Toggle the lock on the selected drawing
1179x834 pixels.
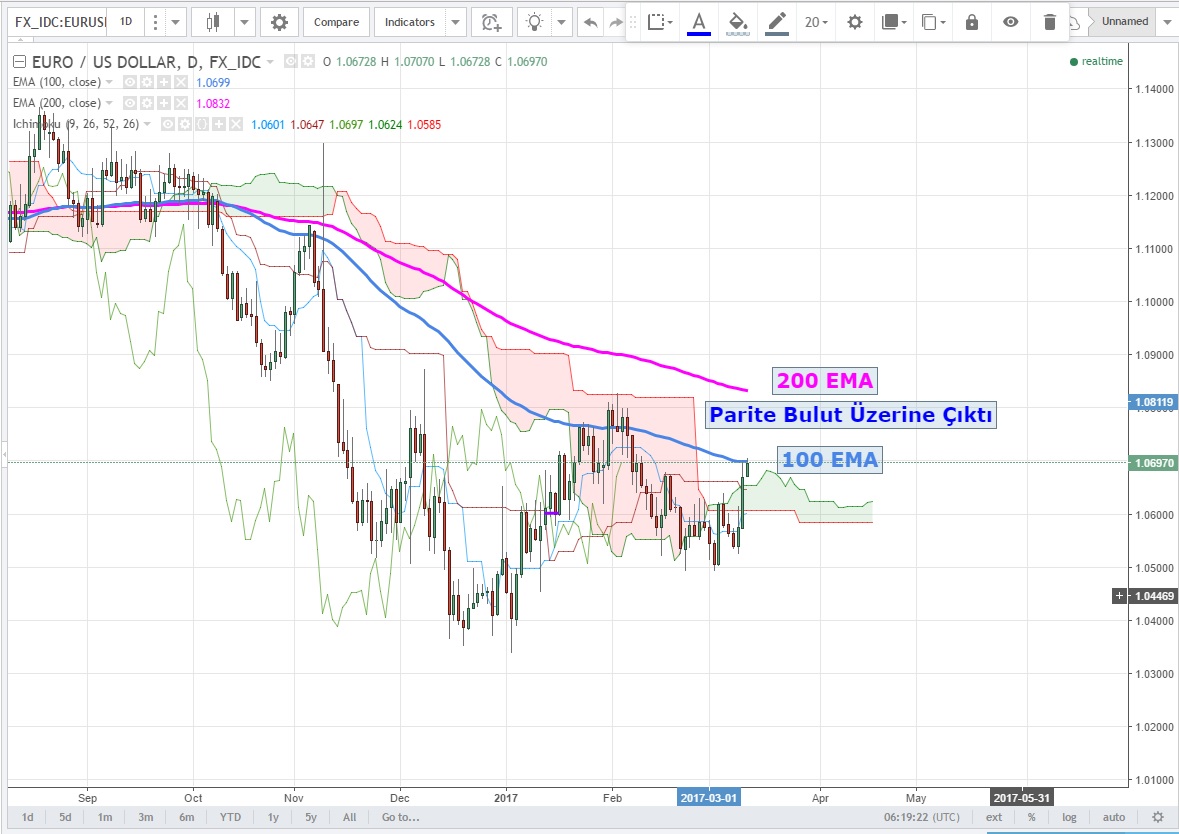click(971, 22)
